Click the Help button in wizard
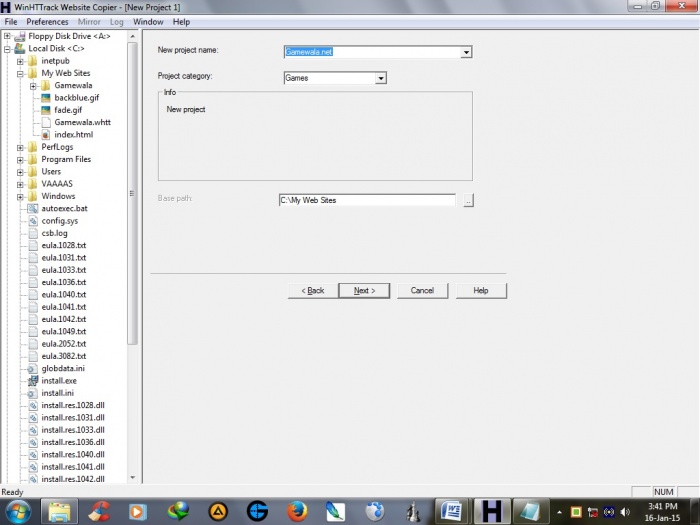The image size is (700, 525). [481, 291]
